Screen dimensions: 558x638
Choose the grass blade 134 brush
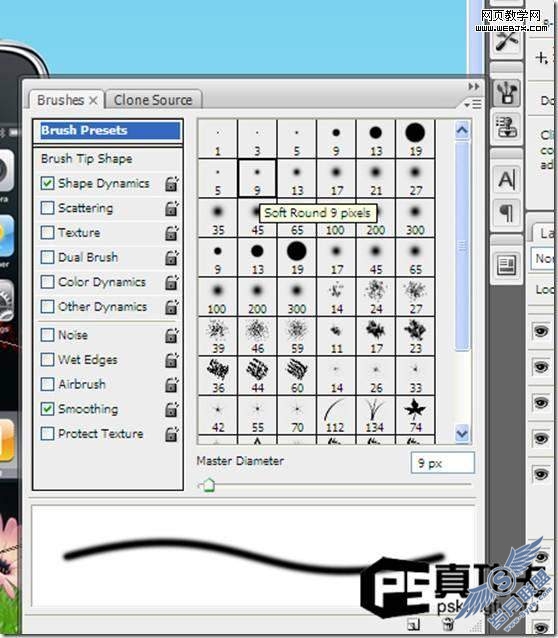375,416
